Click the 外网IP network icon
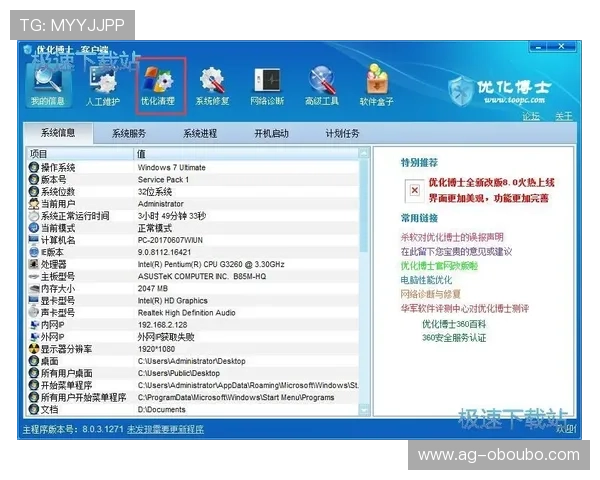The height and width of the screenshot is (480, 600). [34, 337]
